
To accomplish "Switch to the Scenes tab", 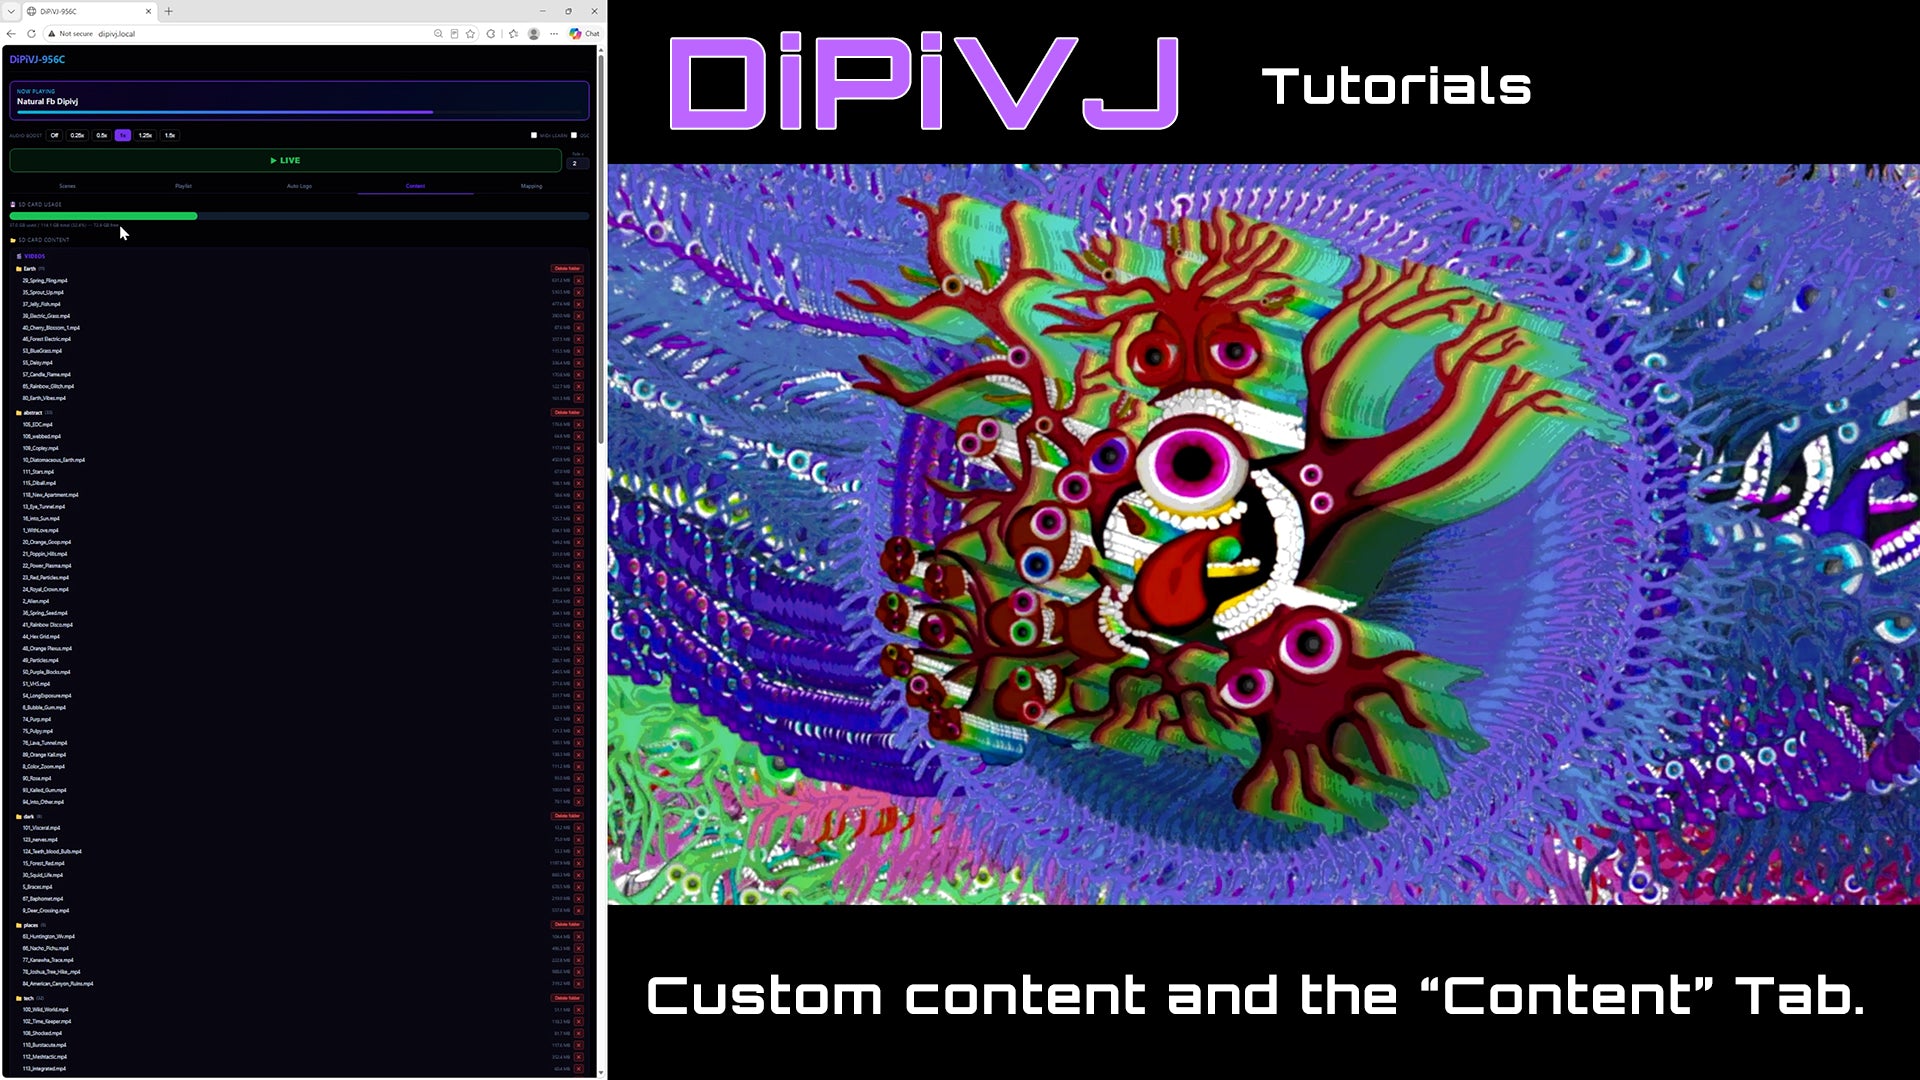I will tap(67, 186).
